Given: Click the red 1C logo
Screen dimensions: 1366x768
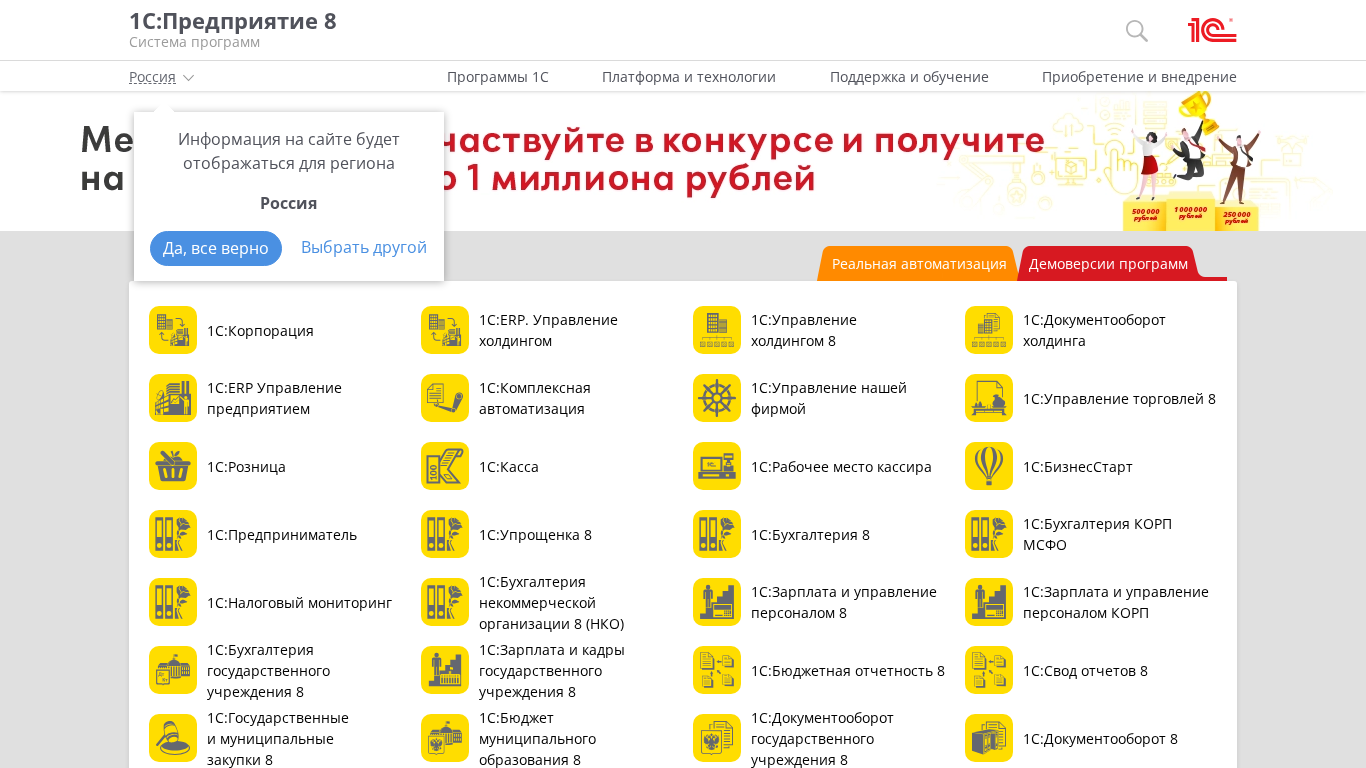Looking at the screenshot, I should click(1212, 30).
